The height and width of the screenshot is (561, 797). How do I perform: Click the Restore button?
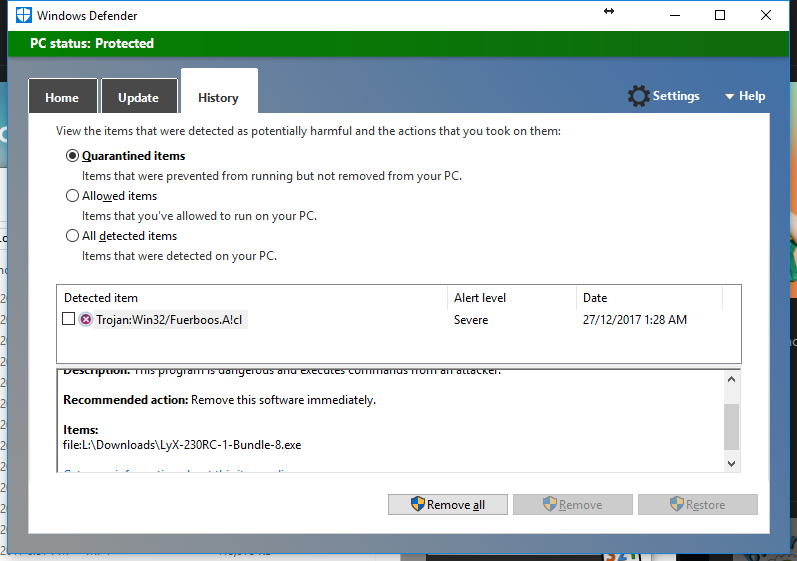tap(698, 505)
